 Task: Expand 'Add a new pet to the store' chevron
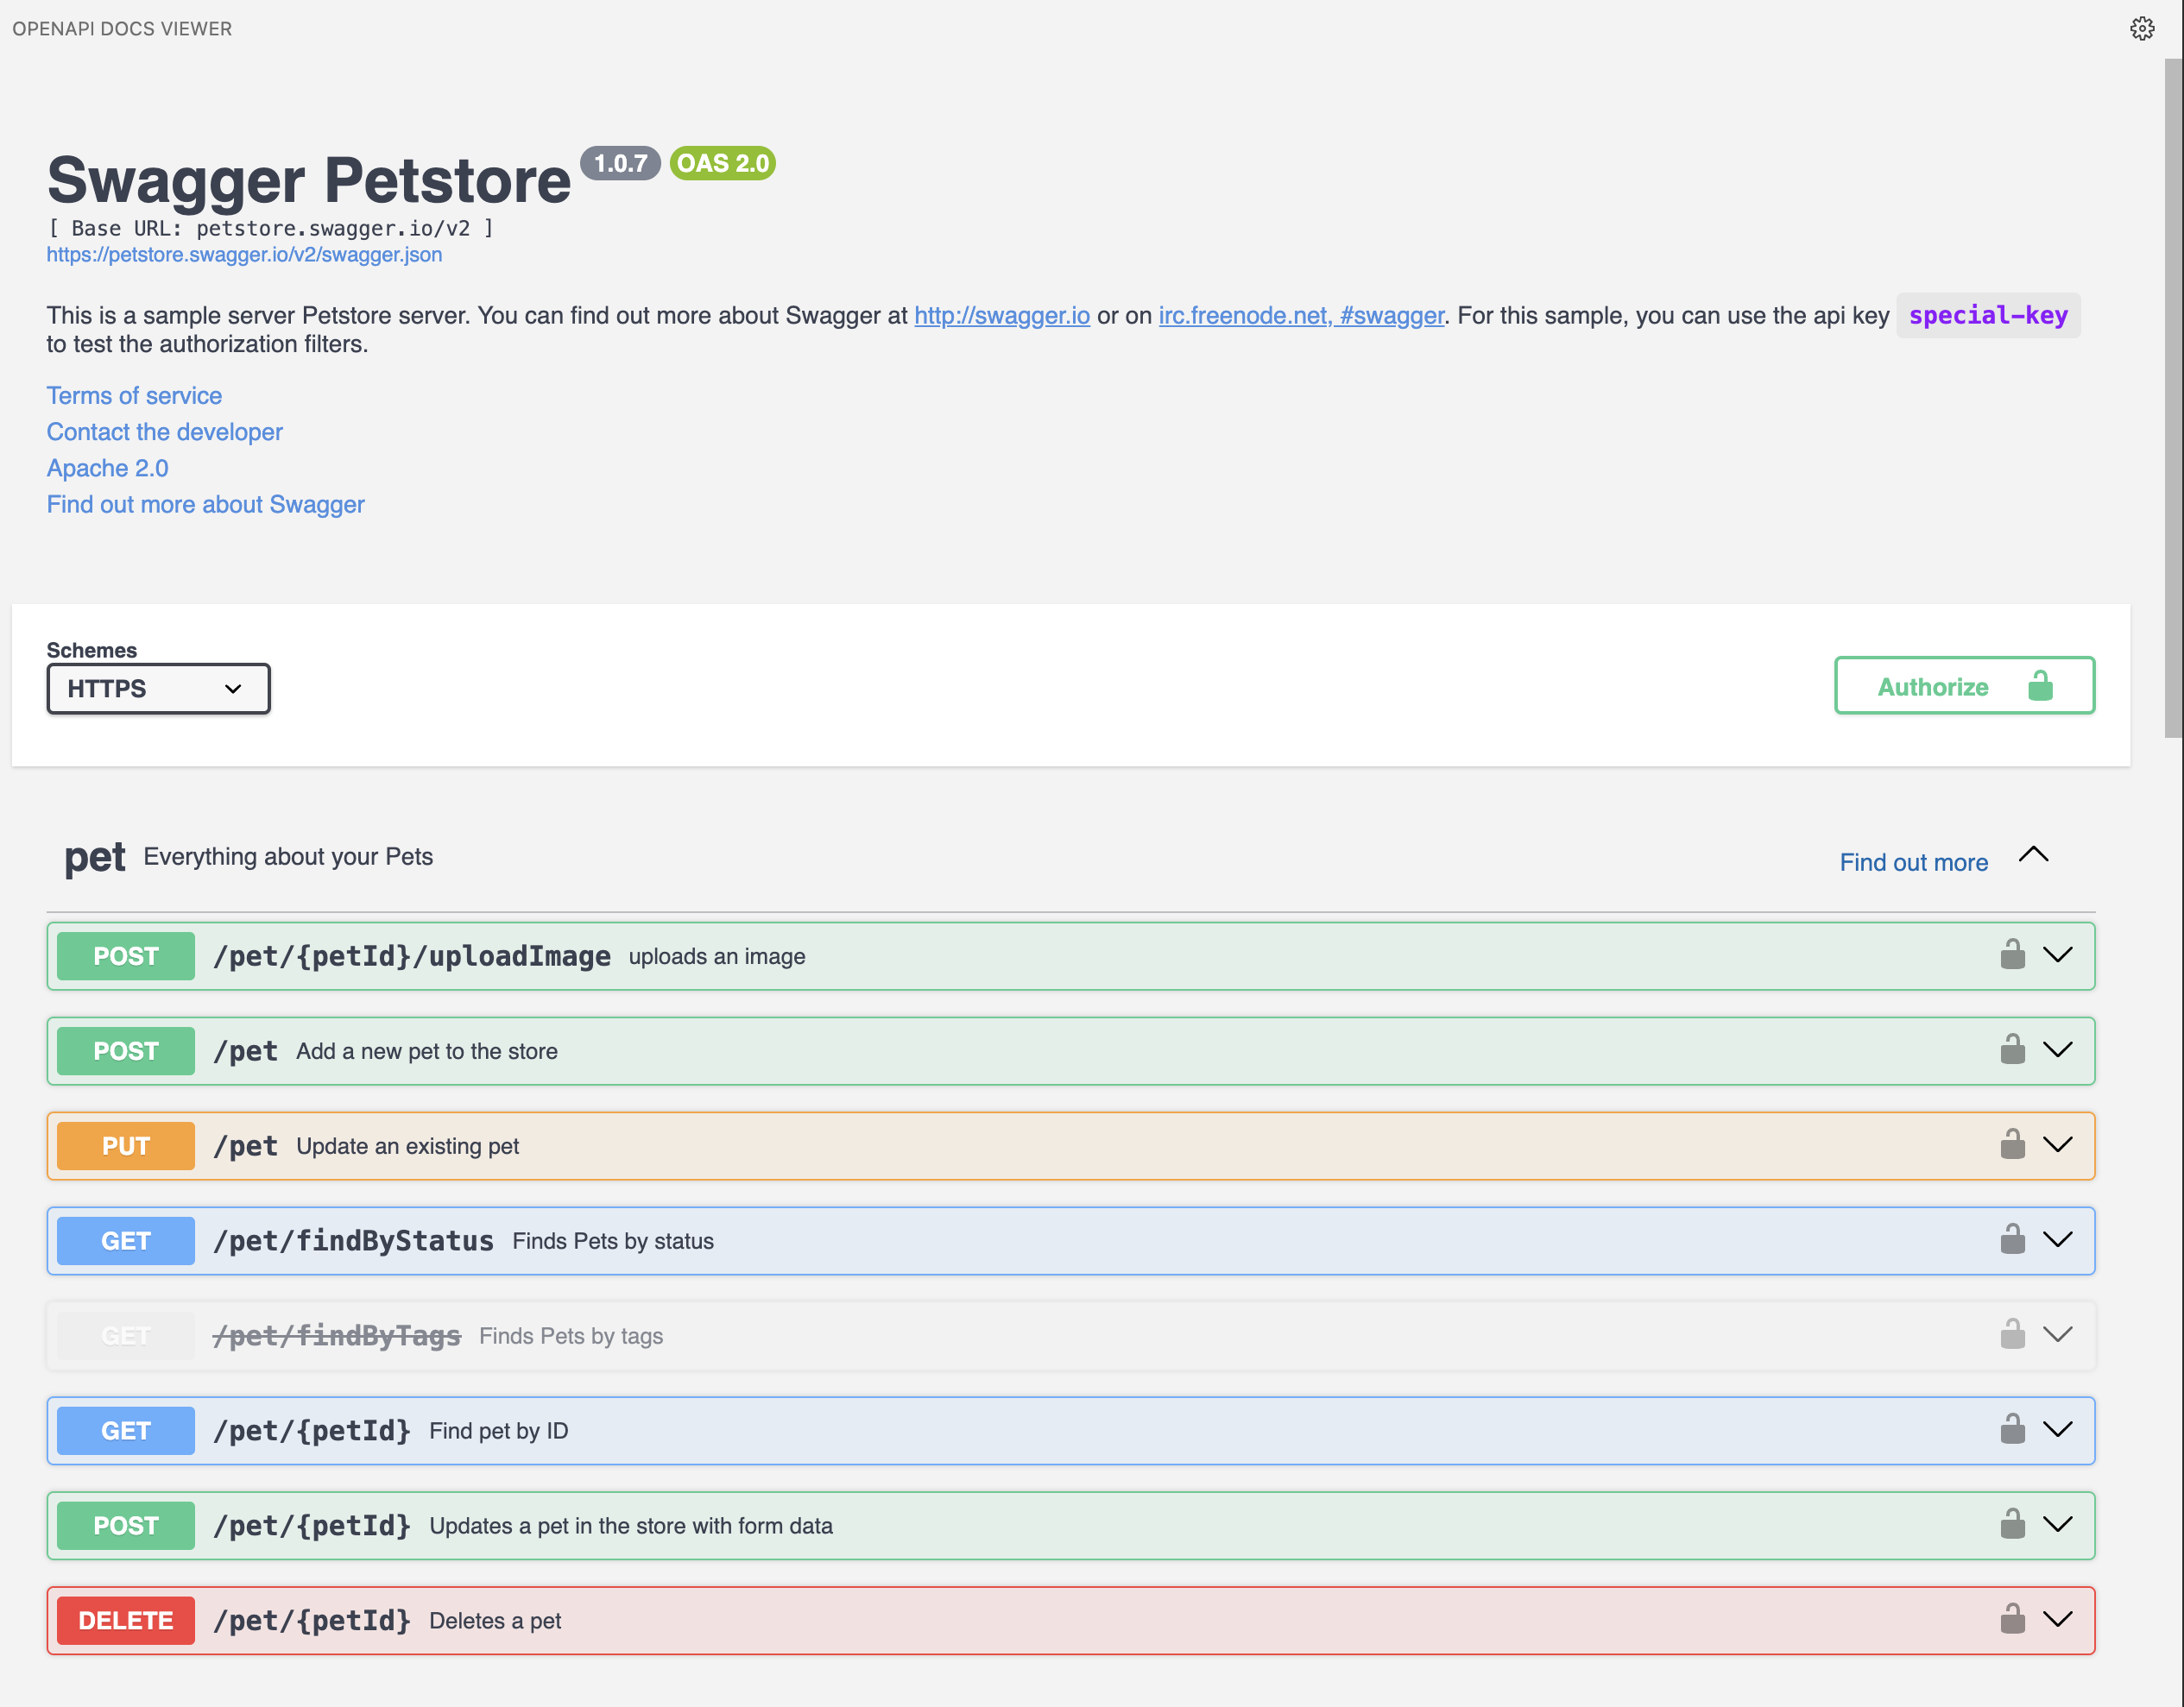[x=2058, y=1050]
